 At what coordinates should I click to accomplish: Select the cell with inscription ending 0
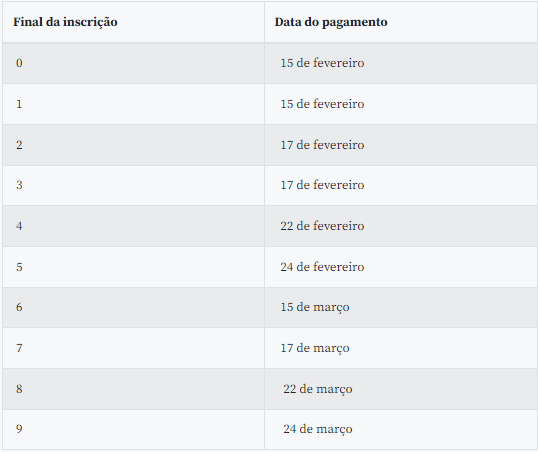133,63
